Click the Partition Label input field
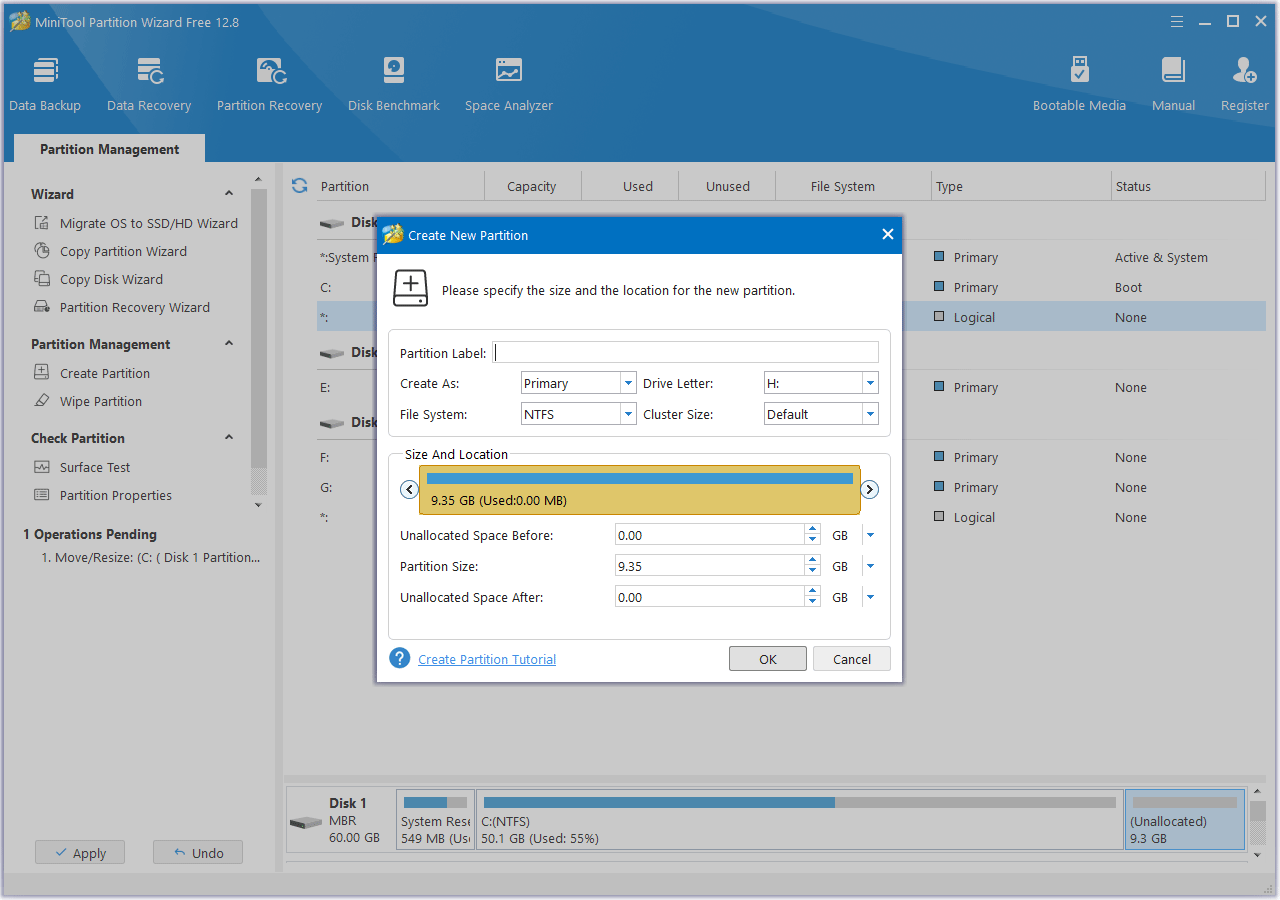This screenshot has height=900, width=1280. click(x=686, y=352)
